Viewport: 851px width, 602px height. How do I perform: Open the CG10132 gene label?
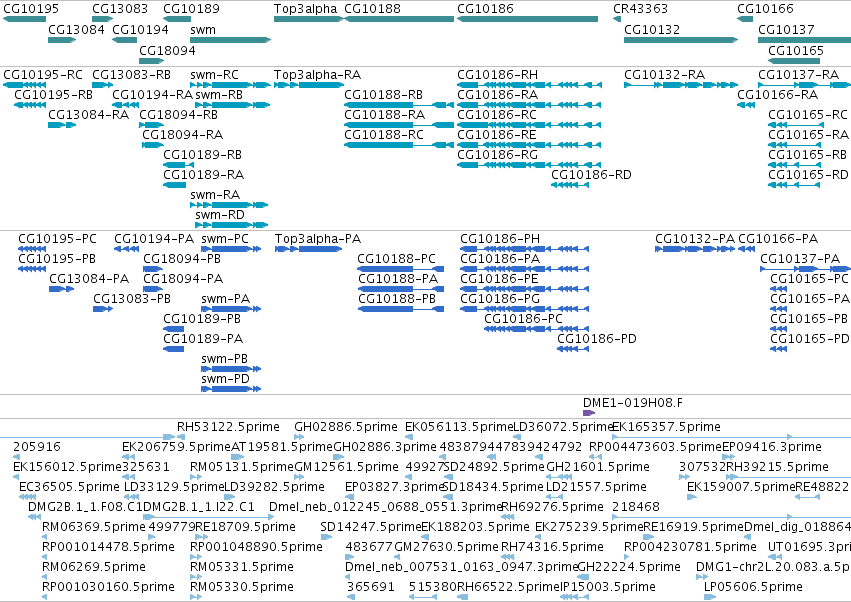point(652,29)
